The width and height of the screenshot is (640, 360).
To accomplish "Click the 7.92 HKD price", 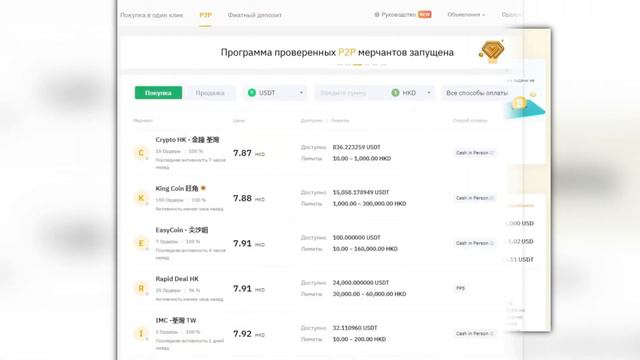I will coord(249,334).
